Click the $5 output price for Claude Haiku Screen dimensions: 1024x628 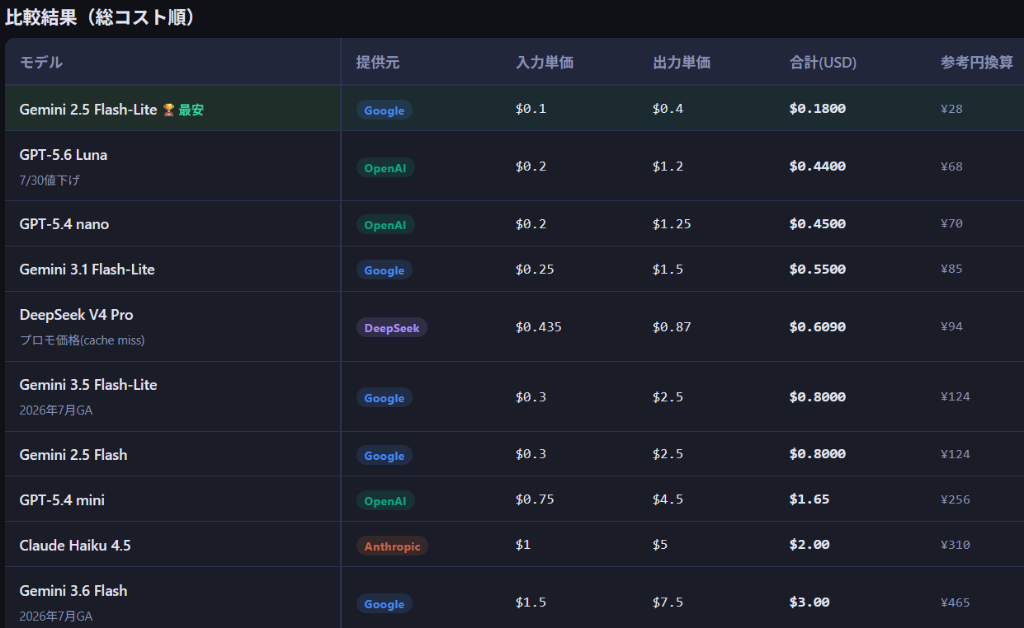(660, 544)
